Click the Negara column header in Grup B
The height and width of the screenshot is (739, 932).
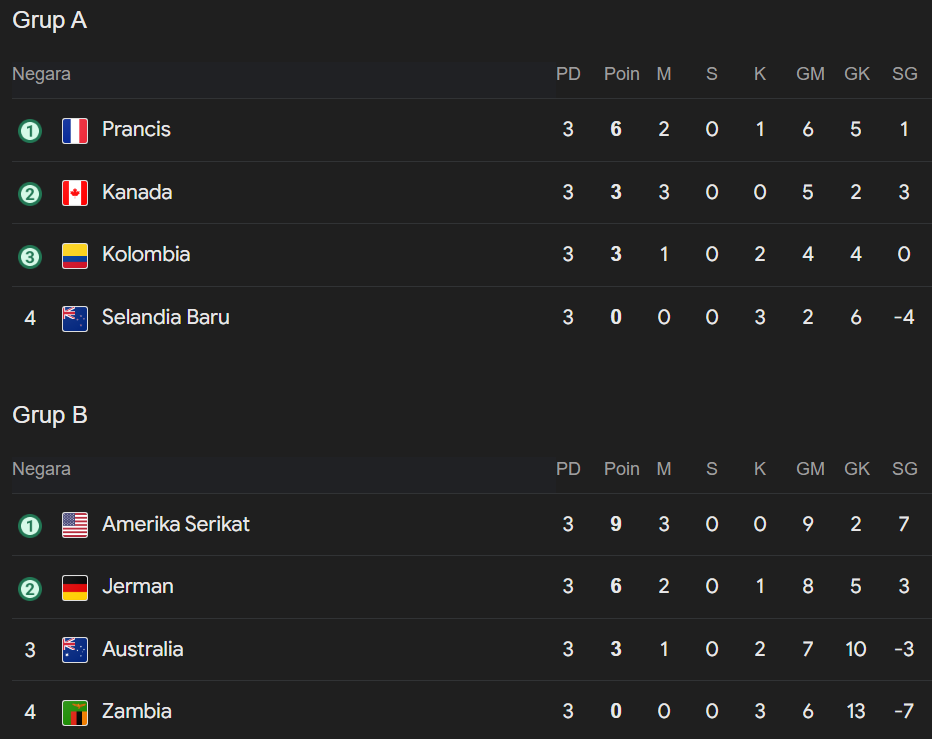pos(41,469)
